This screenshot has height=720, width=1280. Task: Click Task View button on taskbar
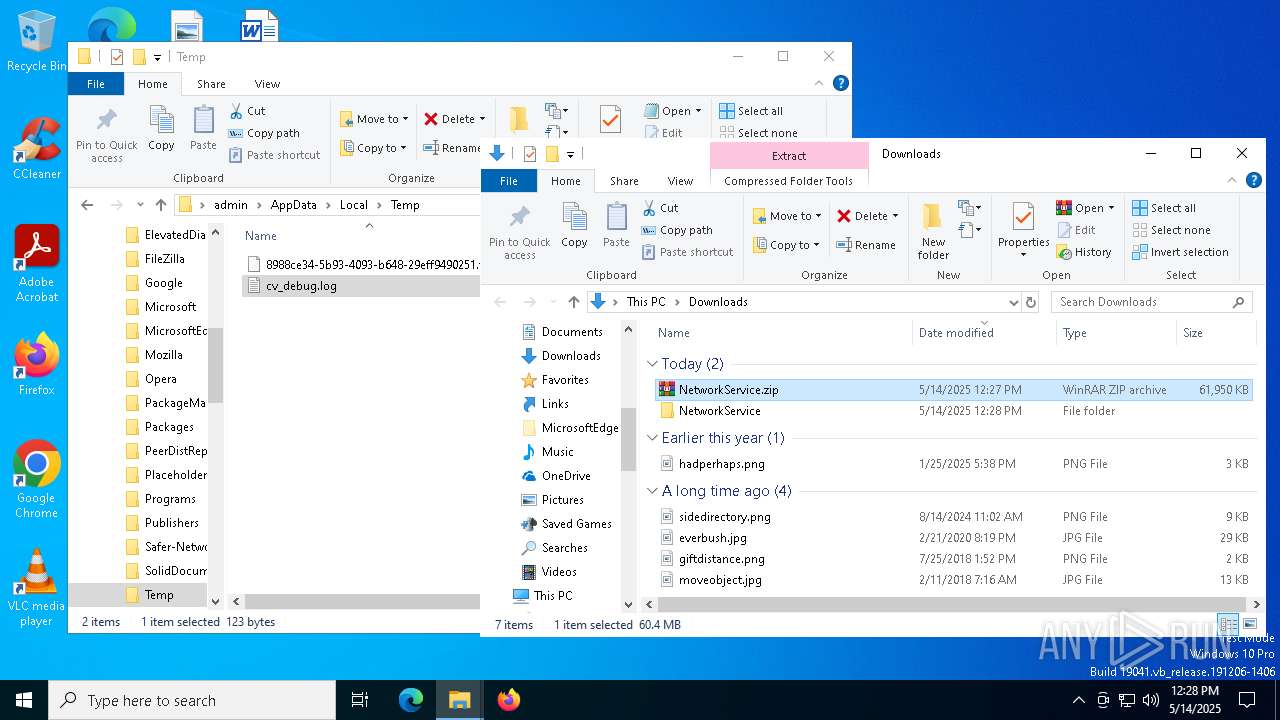point(361,700)
